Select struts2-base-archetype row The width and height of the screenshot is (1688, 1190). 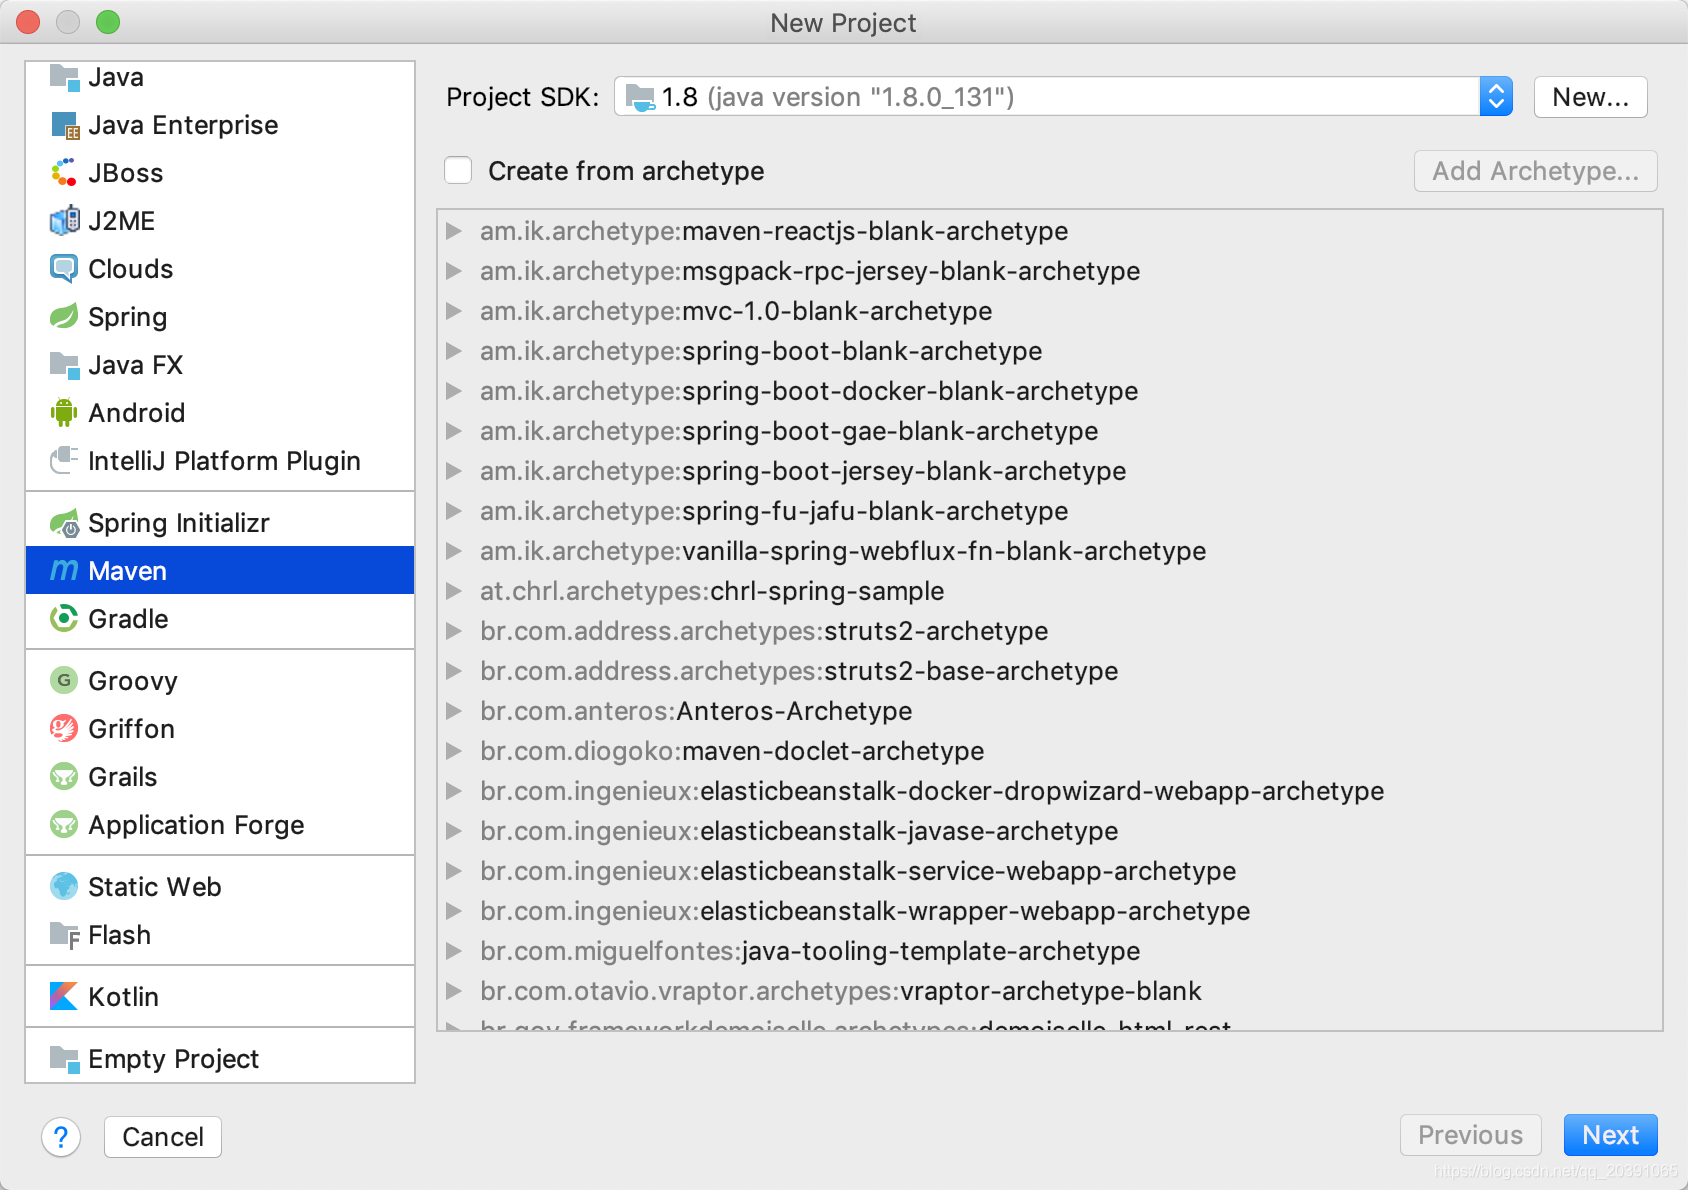click(1049, 671)
